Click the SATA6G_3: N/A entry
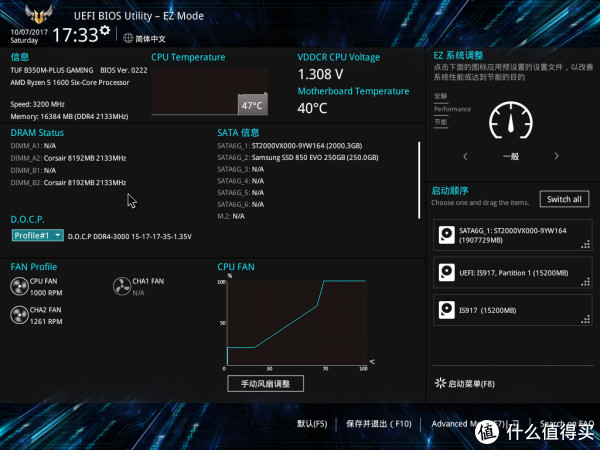Screen dimensions: 600x450 point(240,169)
